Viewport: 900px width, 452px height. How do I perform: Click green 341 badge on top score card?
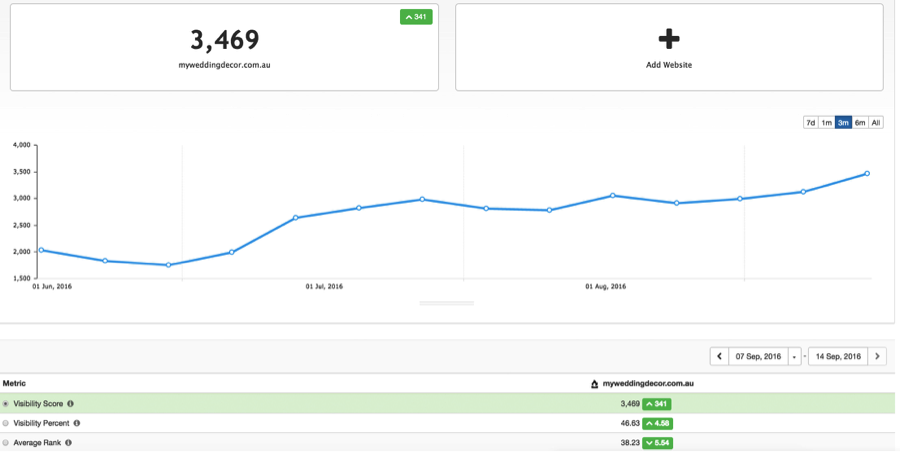416,17
